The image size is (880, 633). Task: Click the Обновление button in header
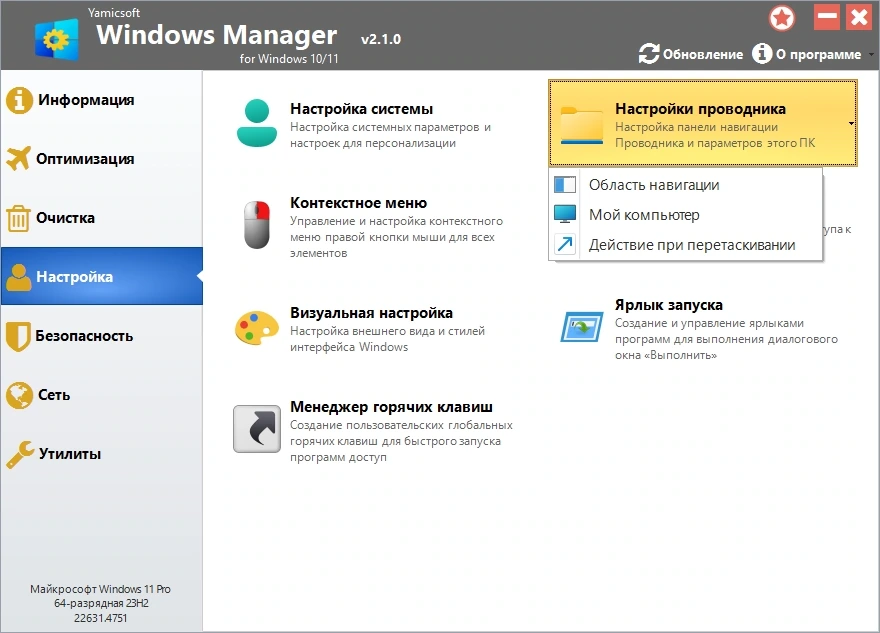pos(691,54)
